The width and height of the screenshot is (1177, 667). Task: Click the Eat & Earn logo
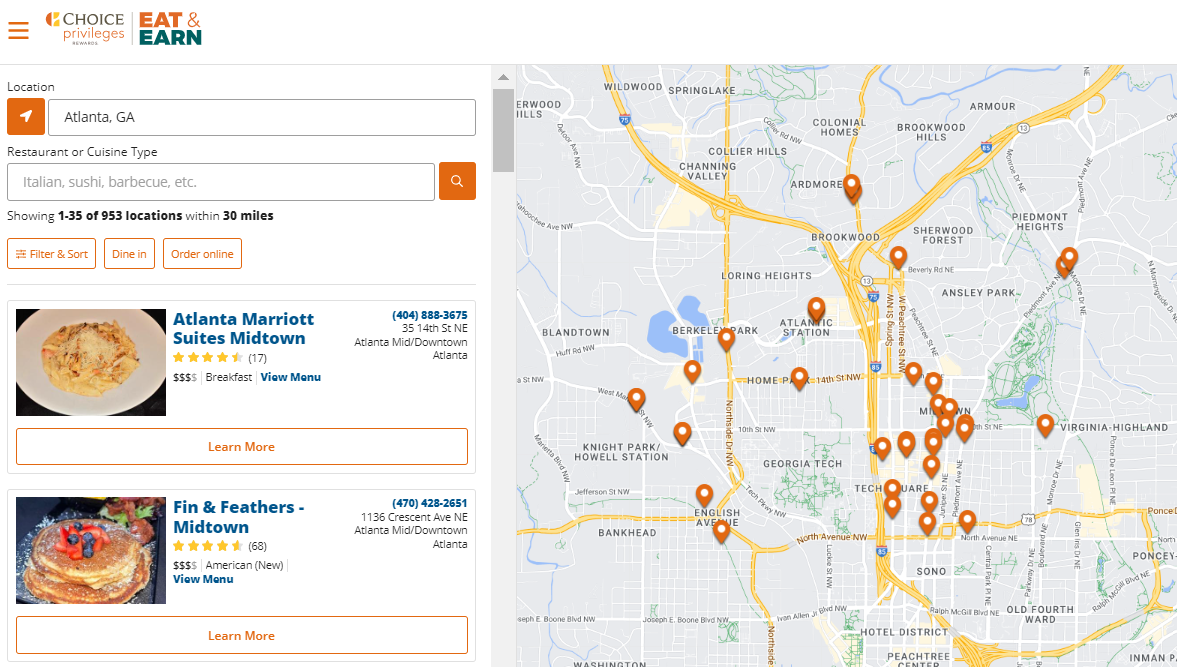click(x=168, y=28)
